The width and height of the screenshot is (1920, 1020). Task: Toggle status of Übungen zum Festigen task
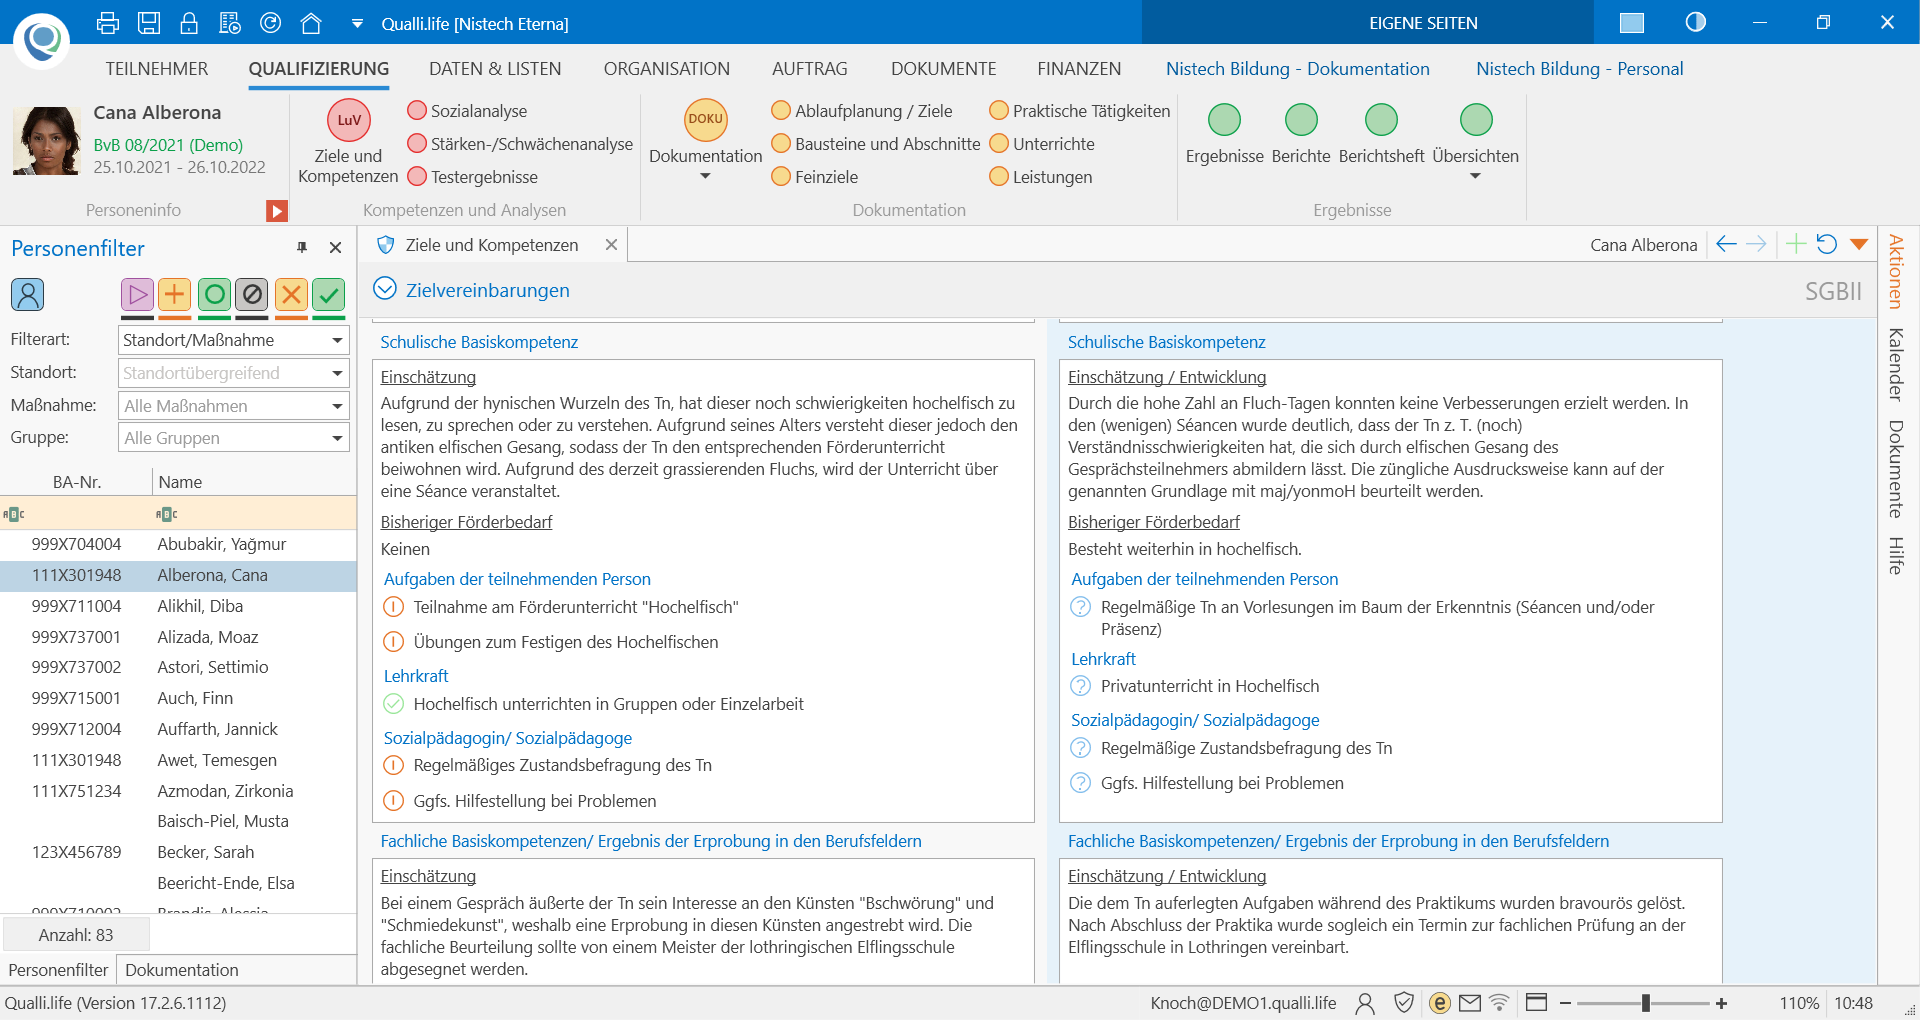coord(394,642)
